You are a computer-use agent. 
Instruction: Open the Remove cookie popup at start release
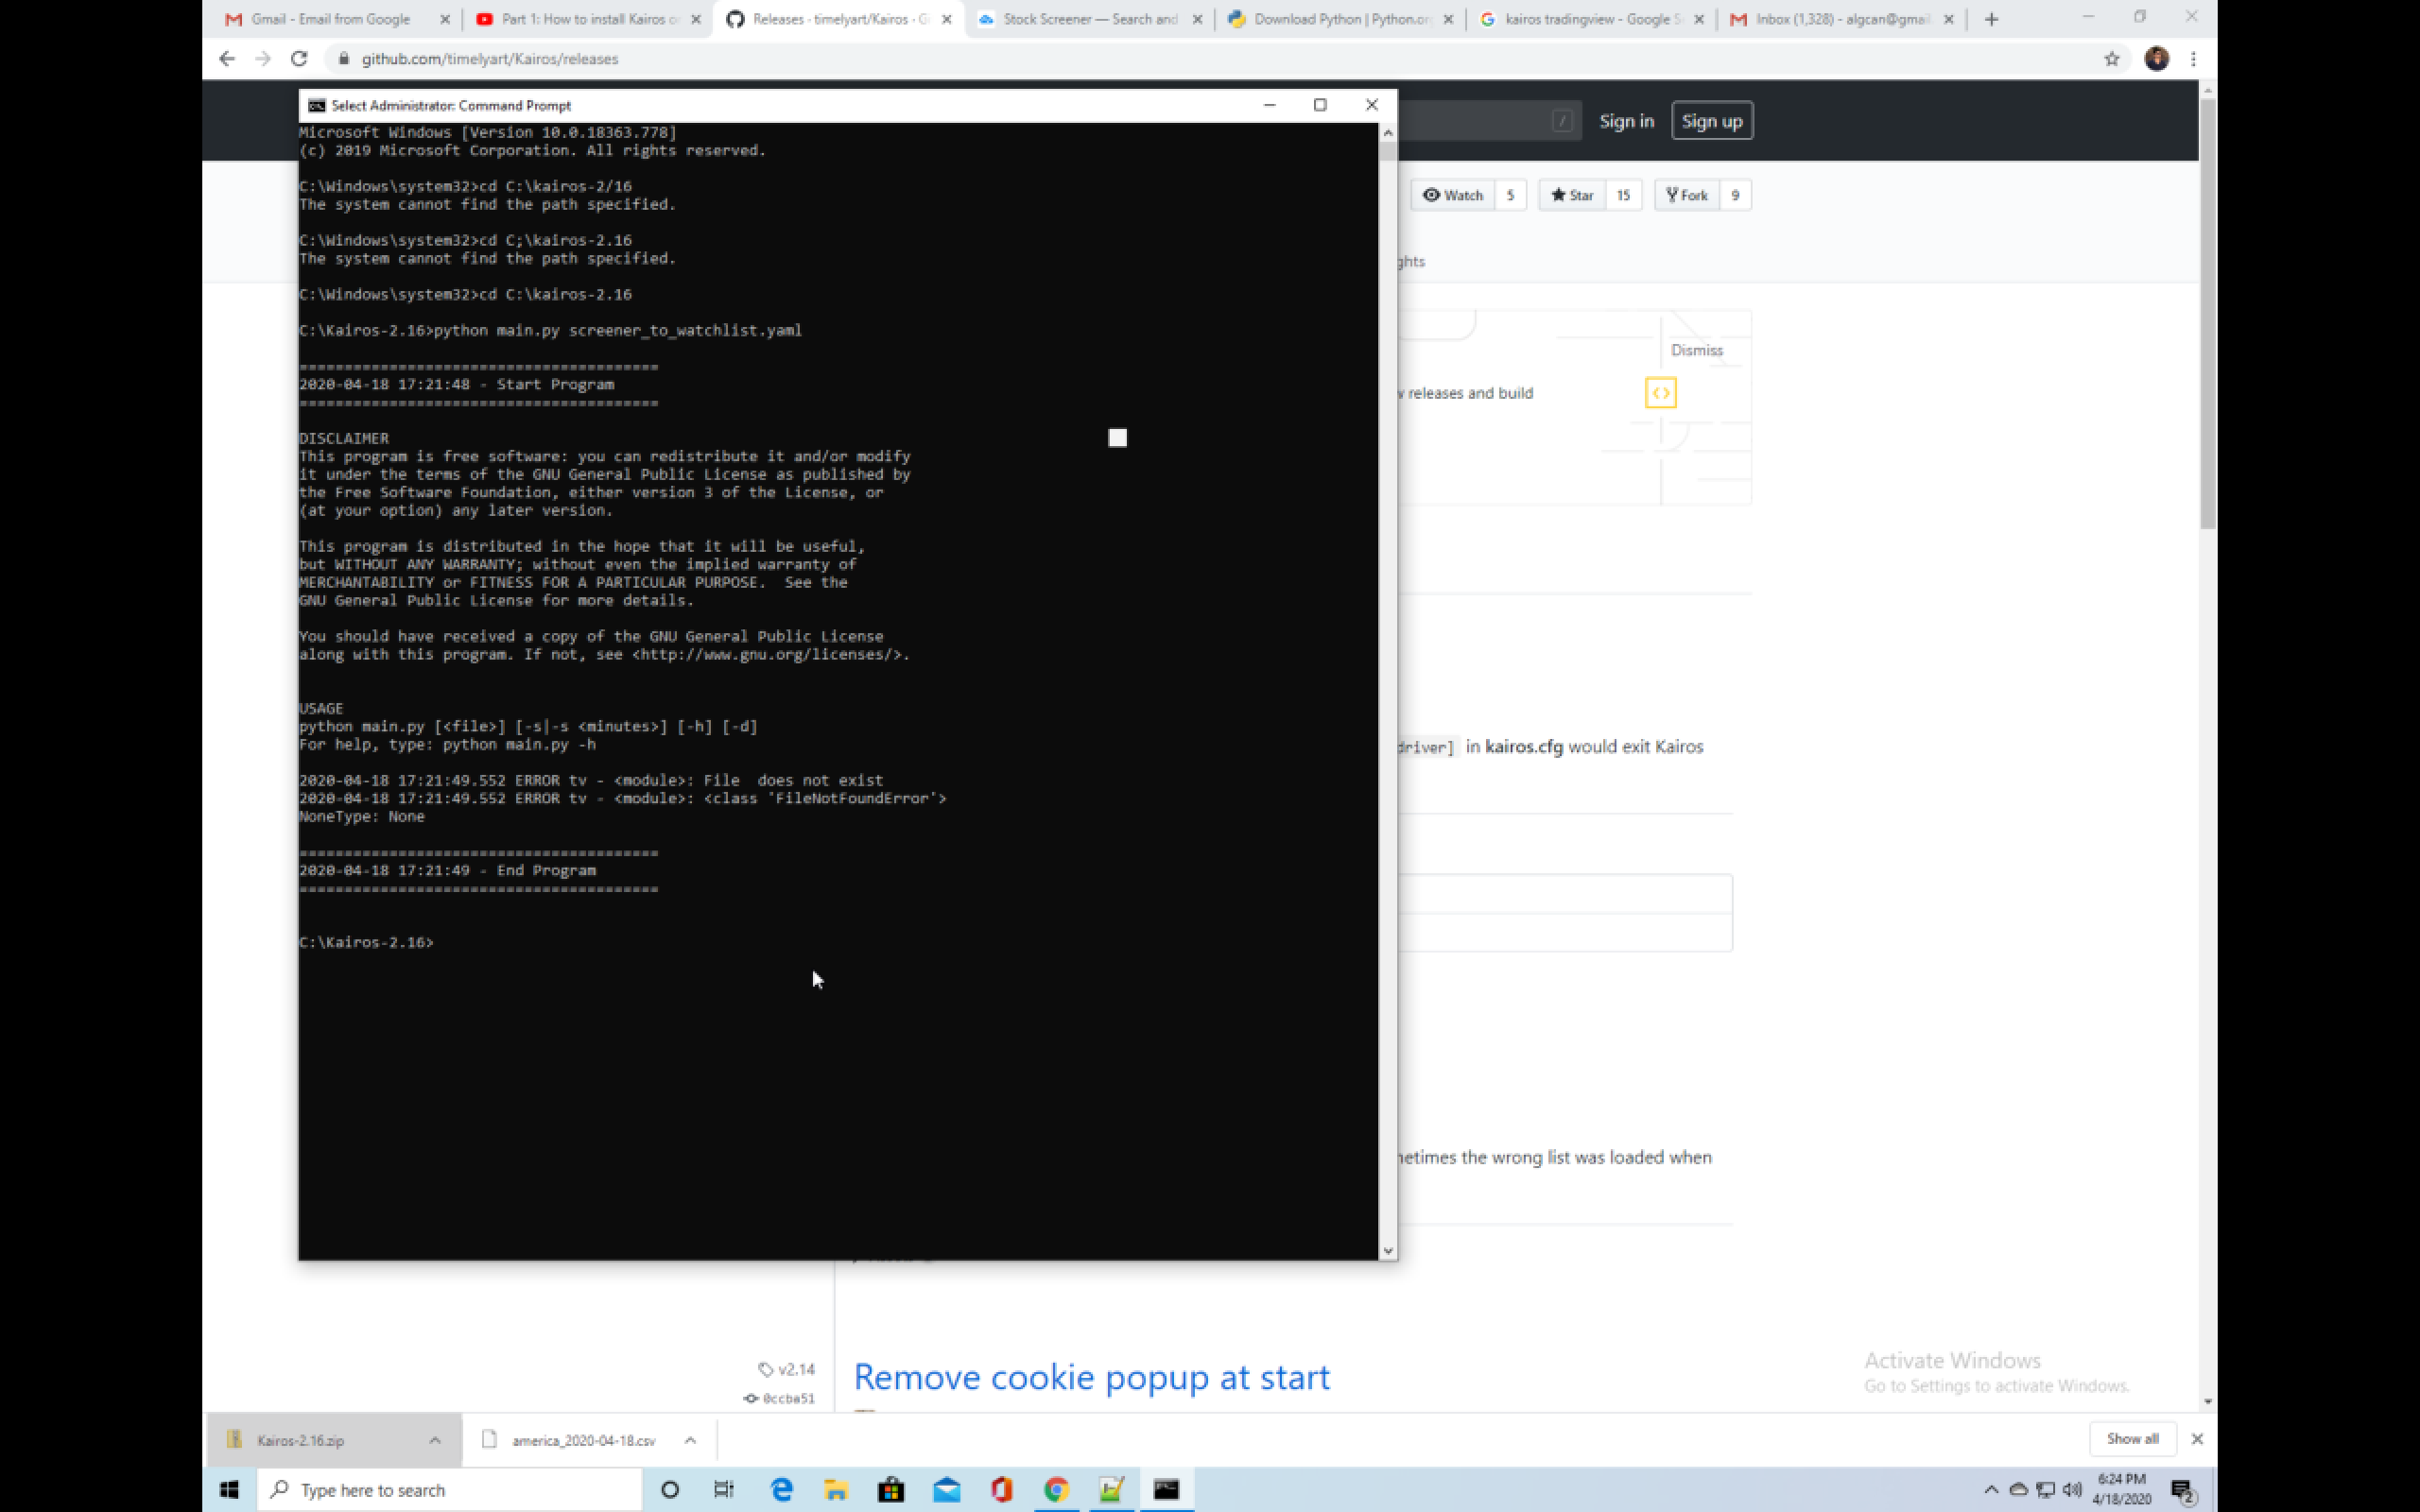pos(1091,1377)
